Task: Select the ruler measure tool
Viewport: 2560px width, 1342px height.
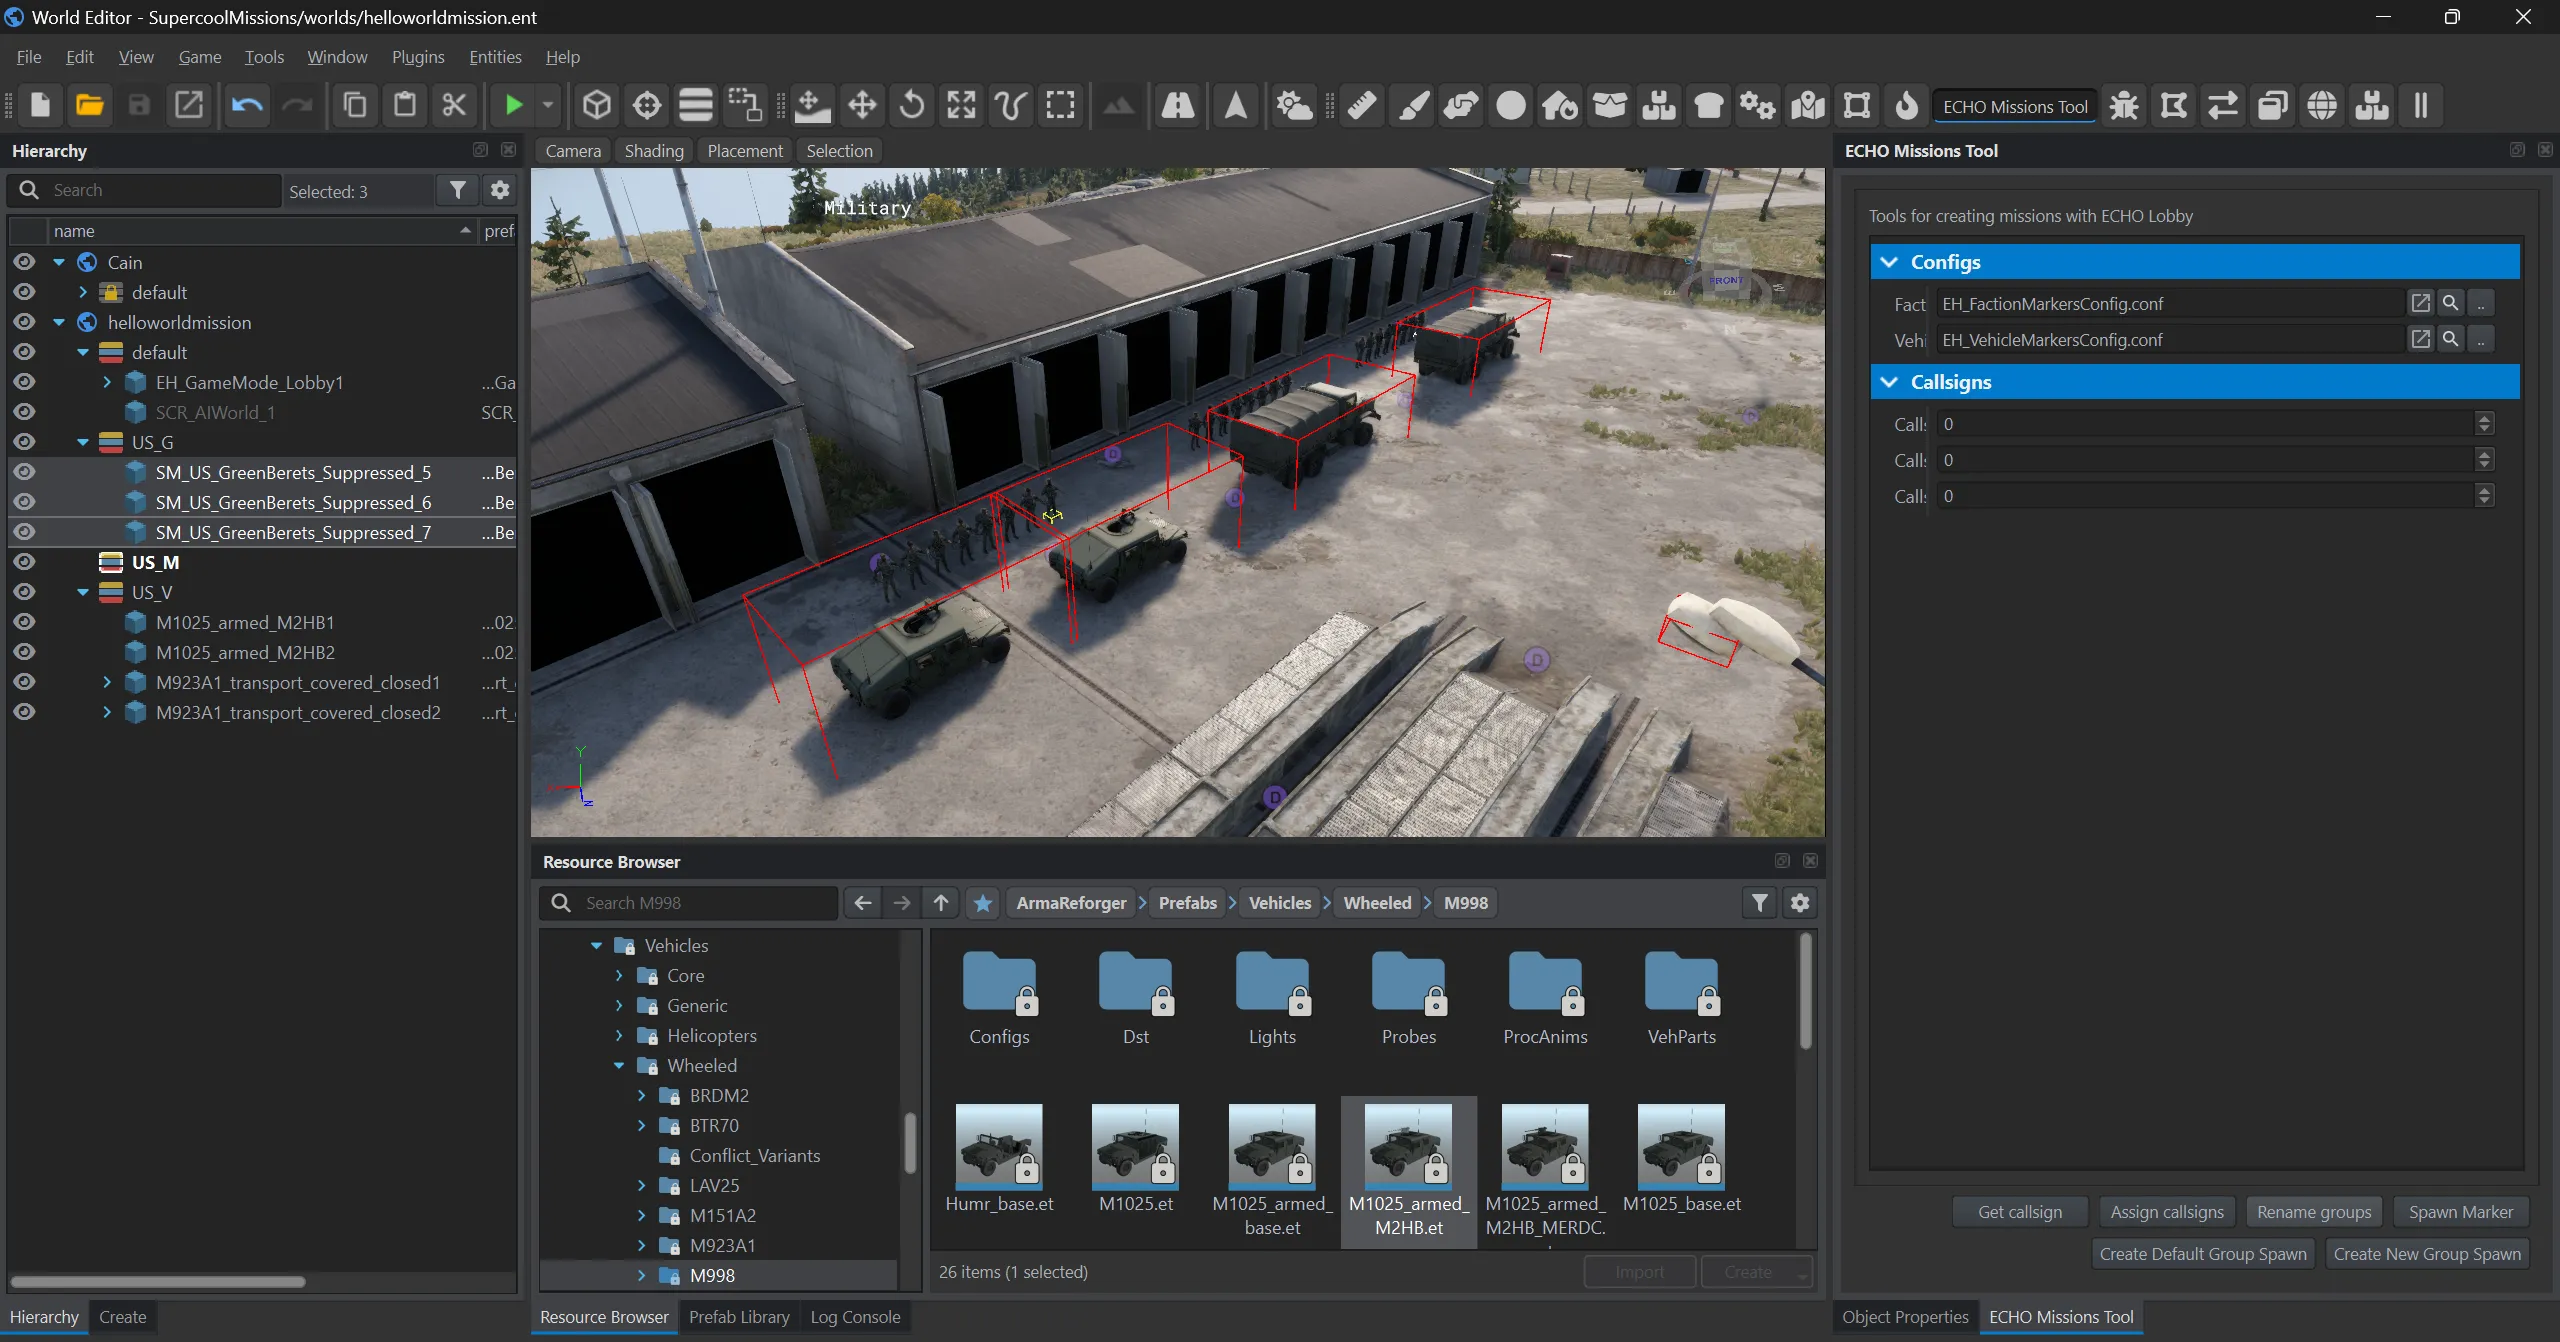Action: tap(1362, 105)
